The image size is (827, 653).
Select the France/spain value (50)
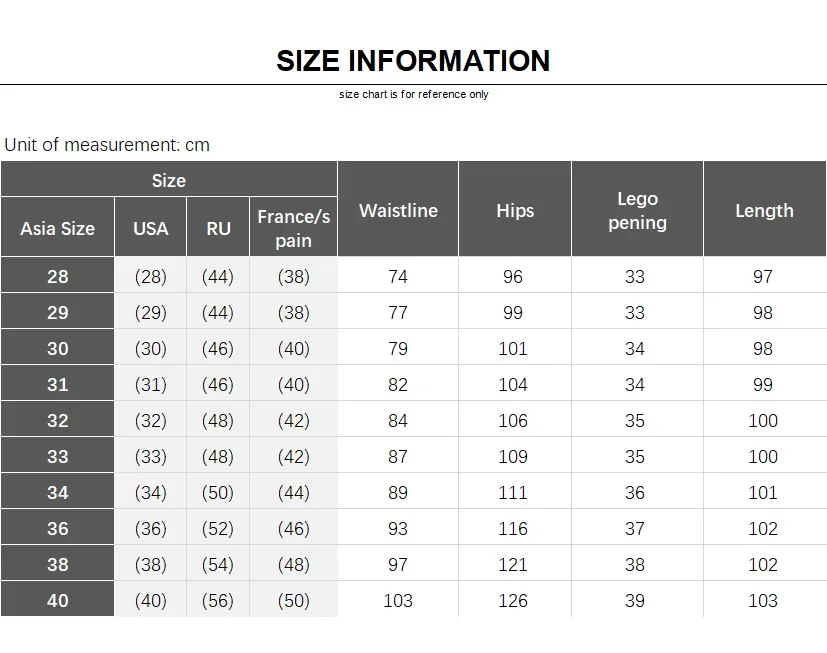[x=293, y=600]
